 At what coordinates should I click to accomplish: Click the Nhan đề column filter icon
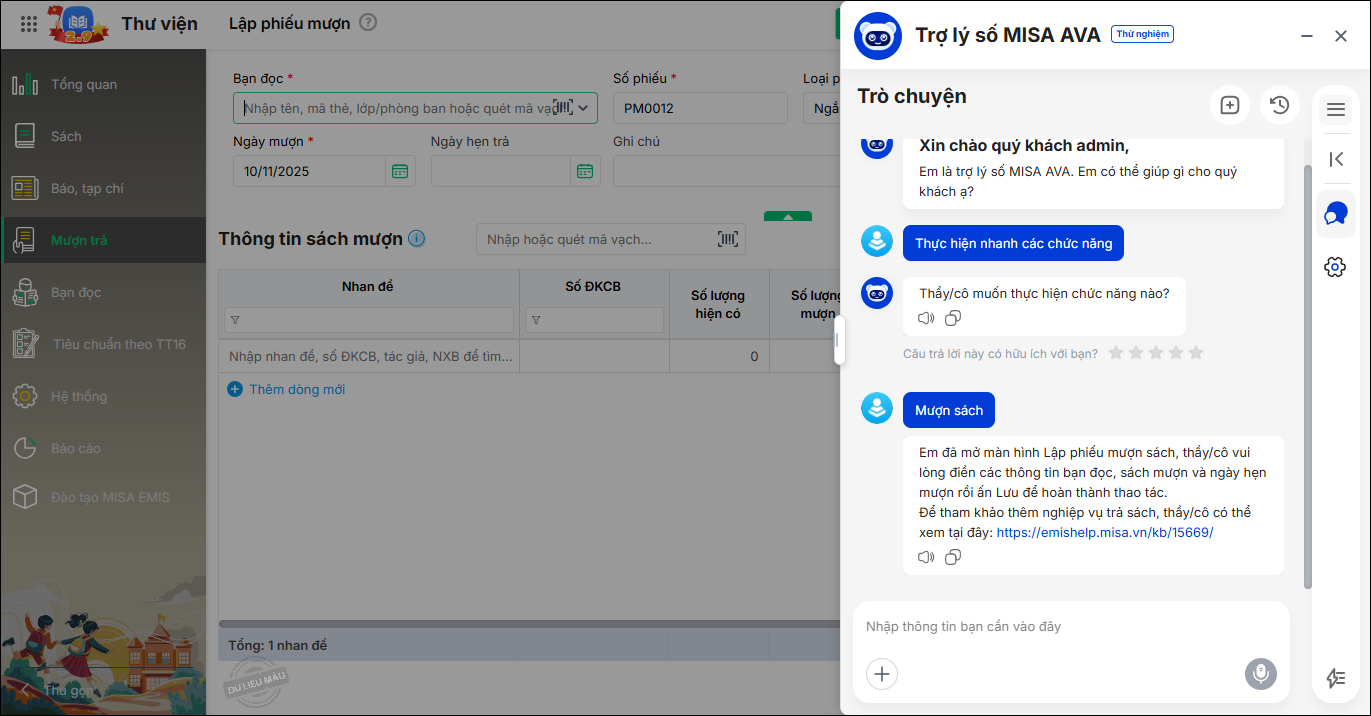(x=236, y=320)
